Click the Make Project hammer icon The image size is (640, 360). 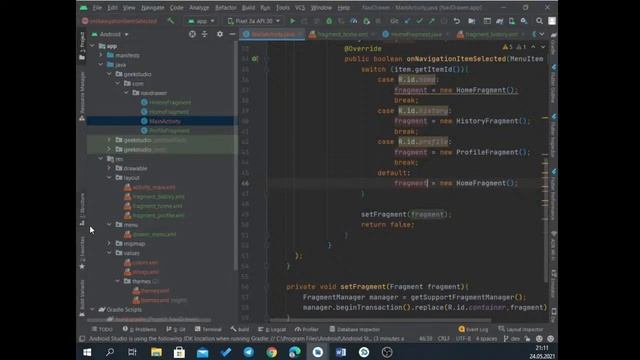click(171, 21)
